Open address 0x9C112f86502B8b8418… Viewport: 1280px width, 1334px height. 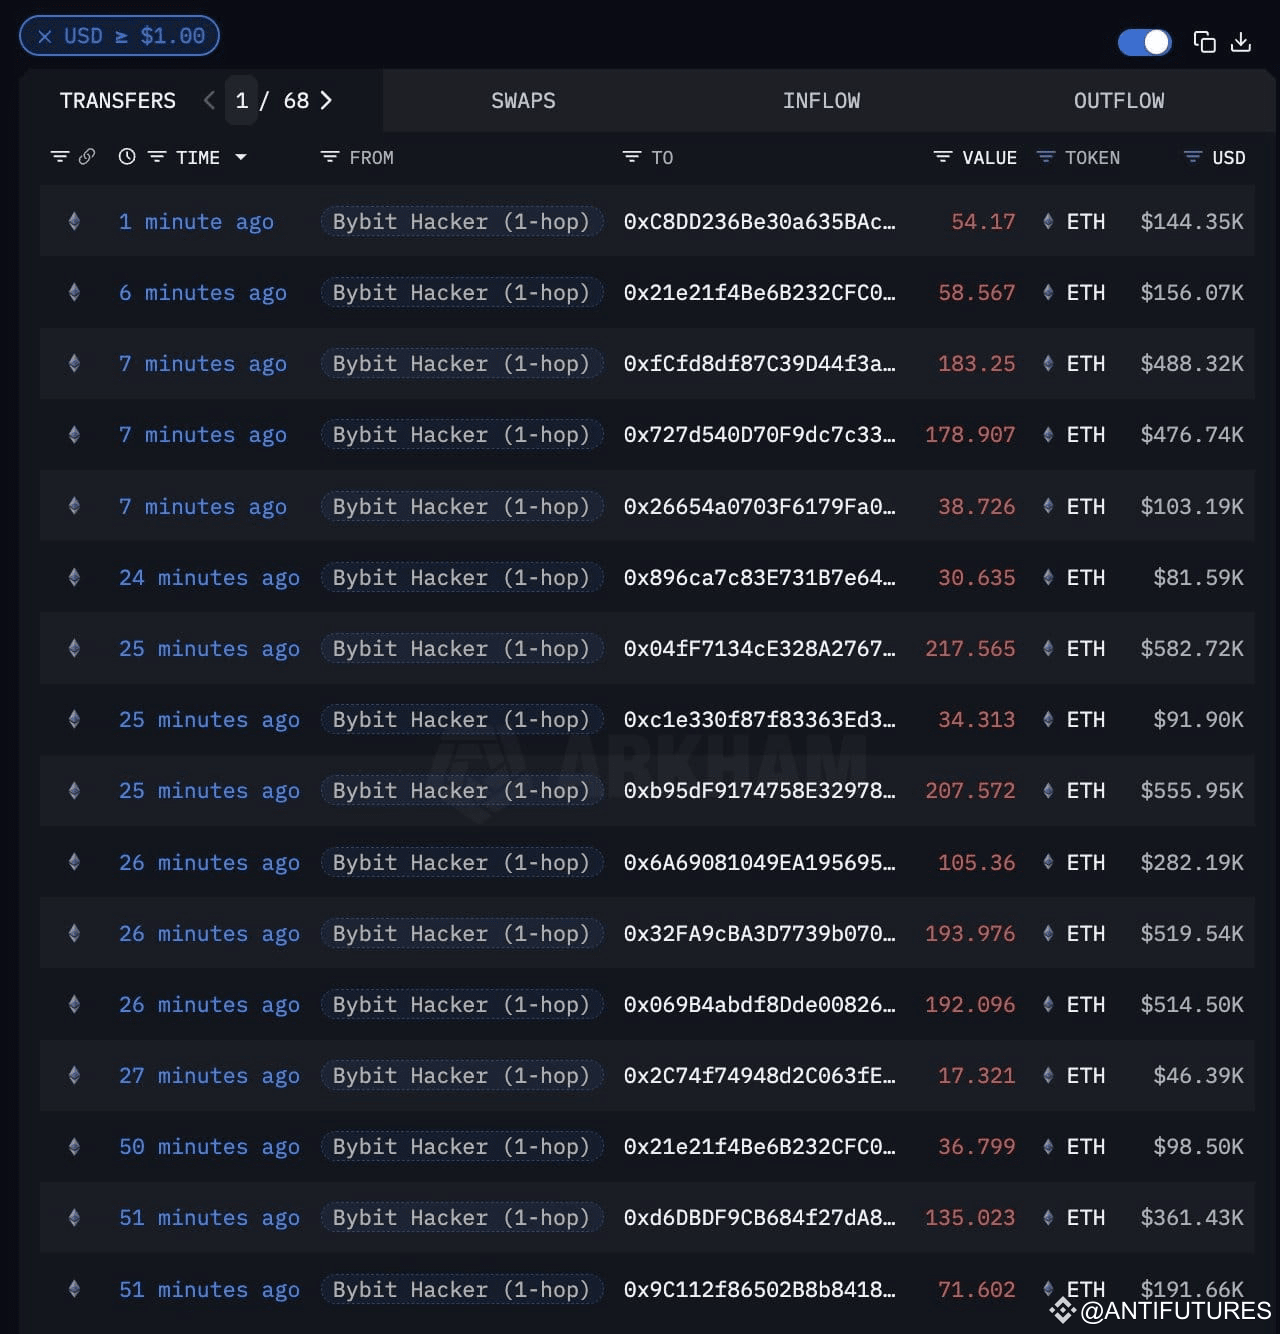(760, 1289)
